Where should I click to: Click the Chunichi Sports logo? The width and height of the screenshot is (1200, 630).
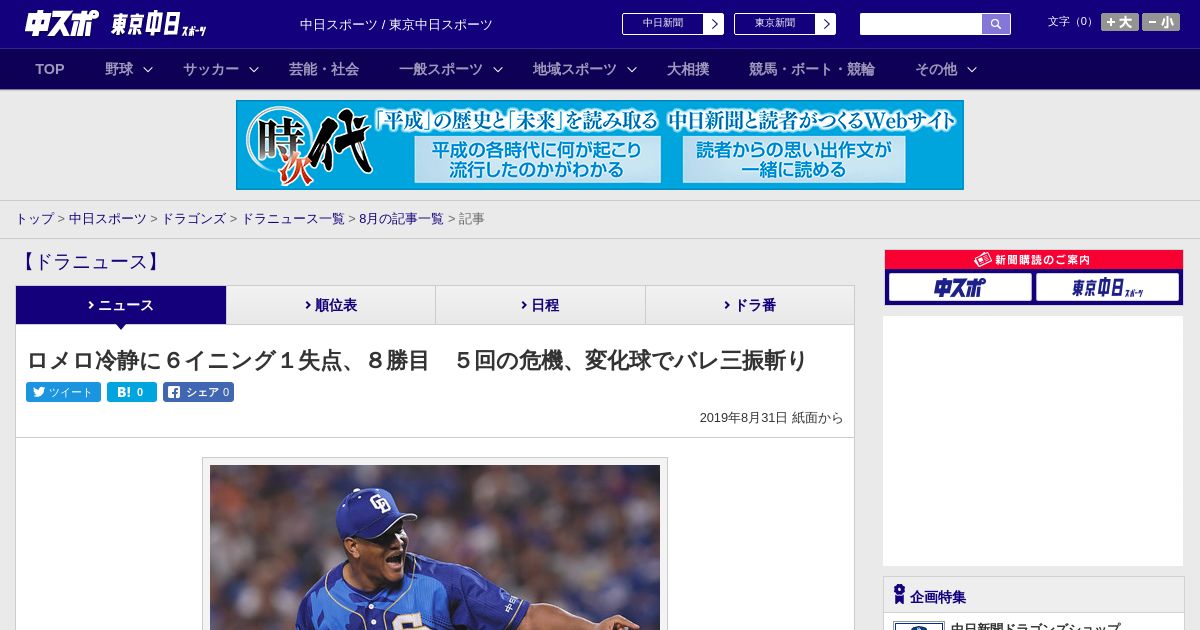coord(61,23)
